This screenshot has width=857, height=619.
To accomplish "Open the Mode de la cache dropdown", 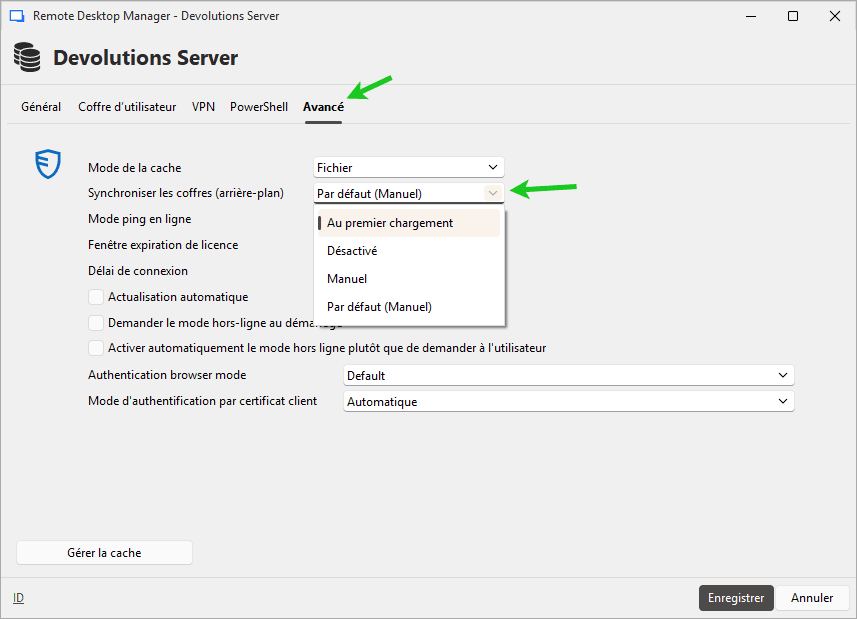I will 408,168.
